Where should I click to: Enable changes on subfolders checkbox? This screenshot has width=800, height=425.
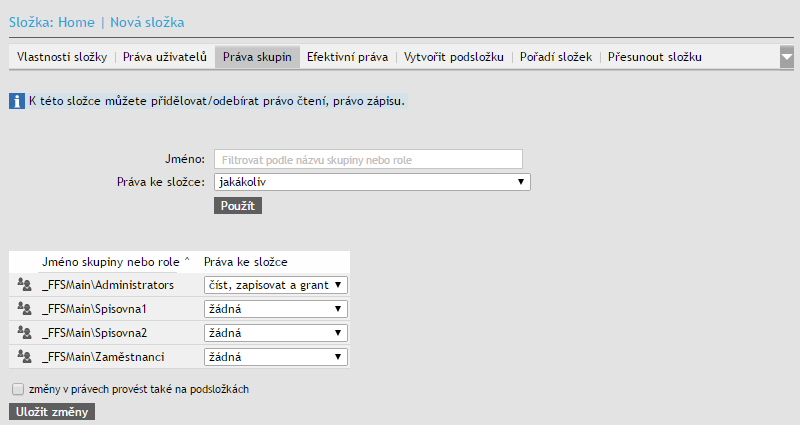[x=17, y=389]
